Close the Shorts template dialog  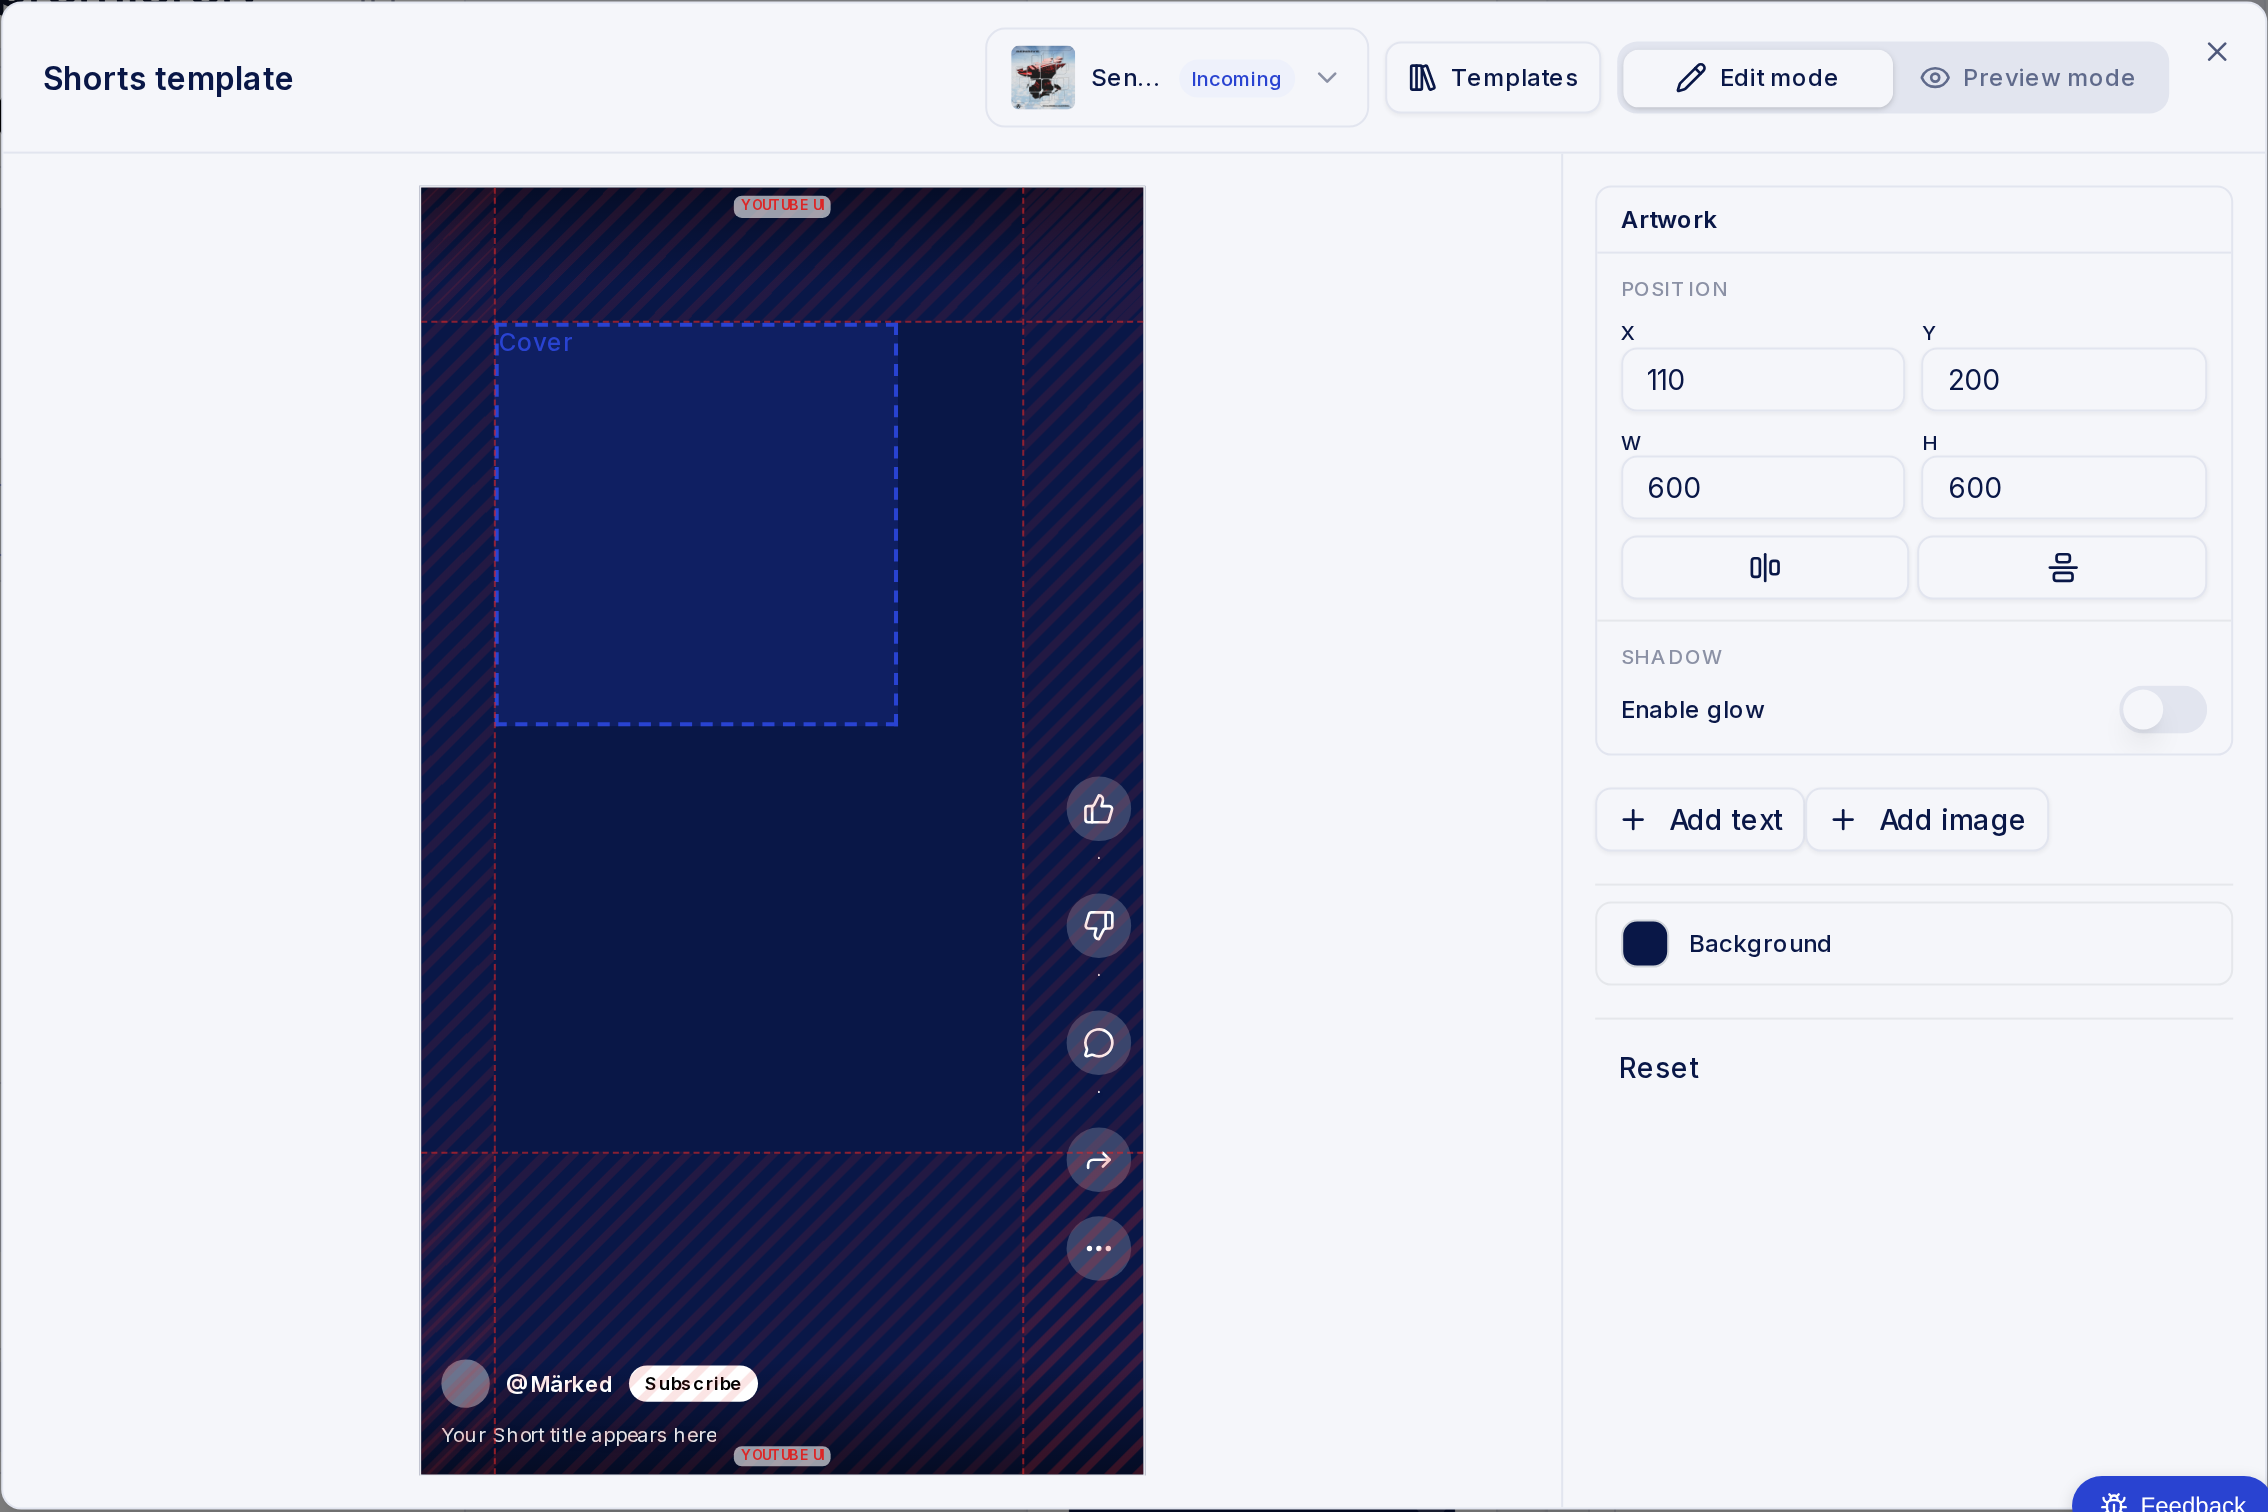(2216, 52)
